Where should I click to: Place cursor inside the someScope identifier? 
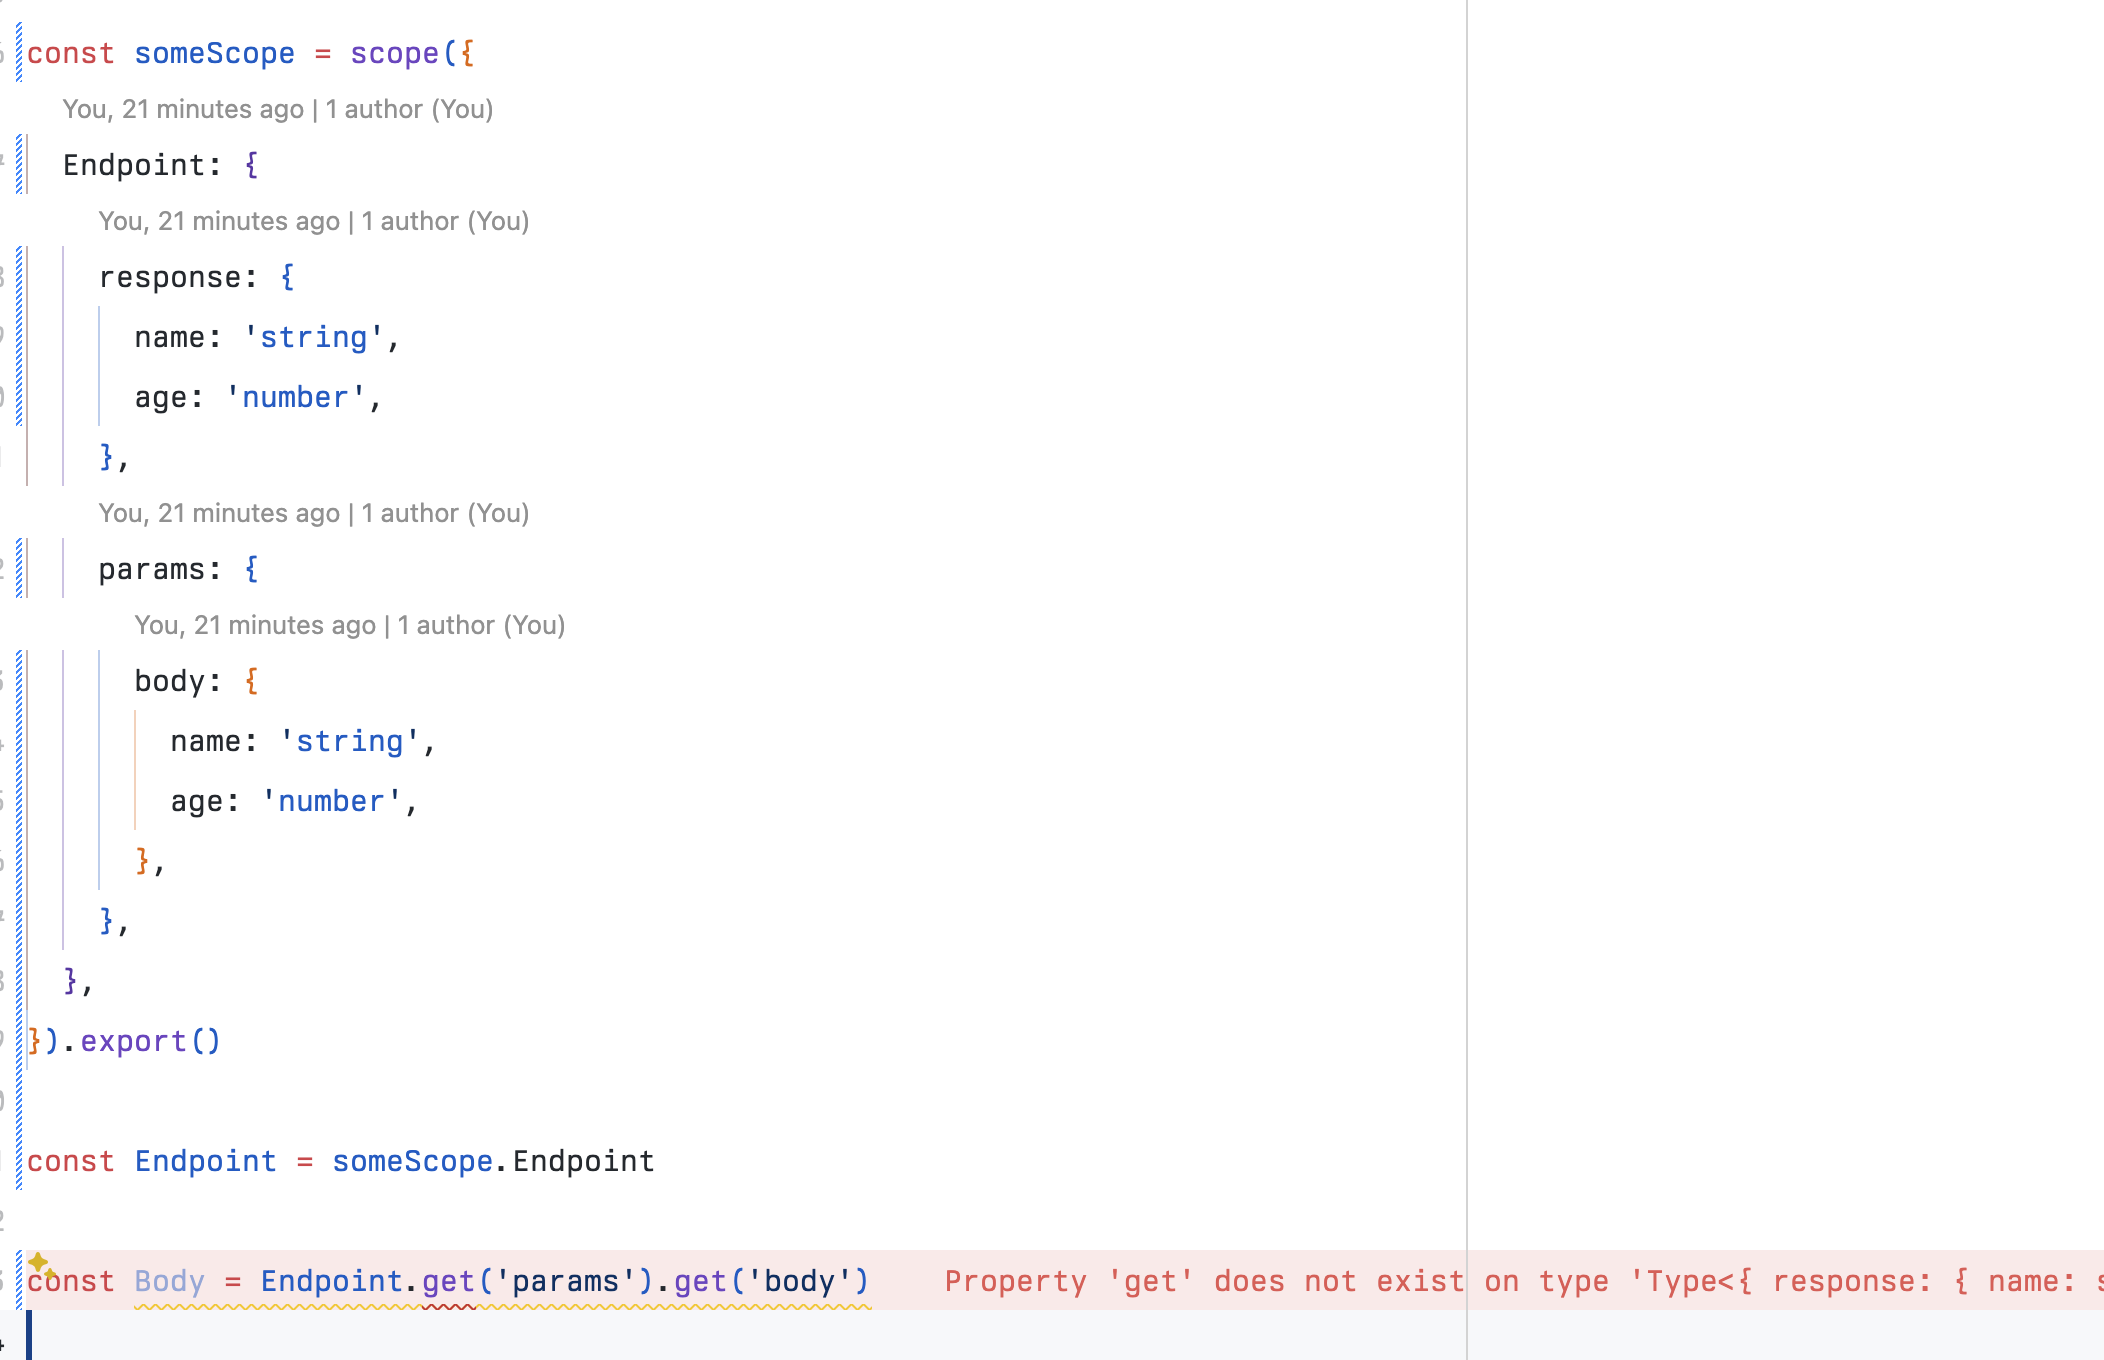215,53
